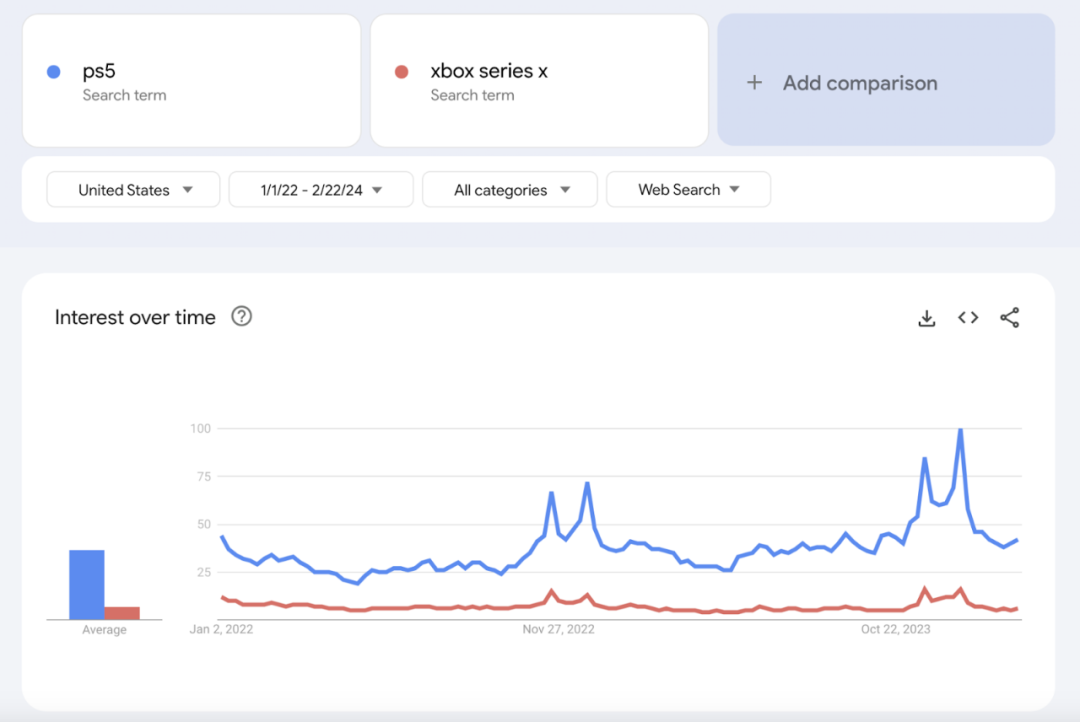
Task: Select the ps5 search term card
Action: (190, 80)
